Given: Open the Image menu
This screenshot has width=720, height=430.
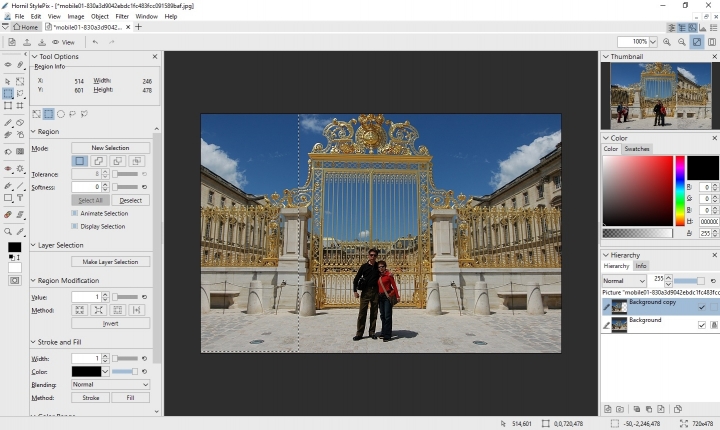Looking at the screenshot, I should (76, 17).
